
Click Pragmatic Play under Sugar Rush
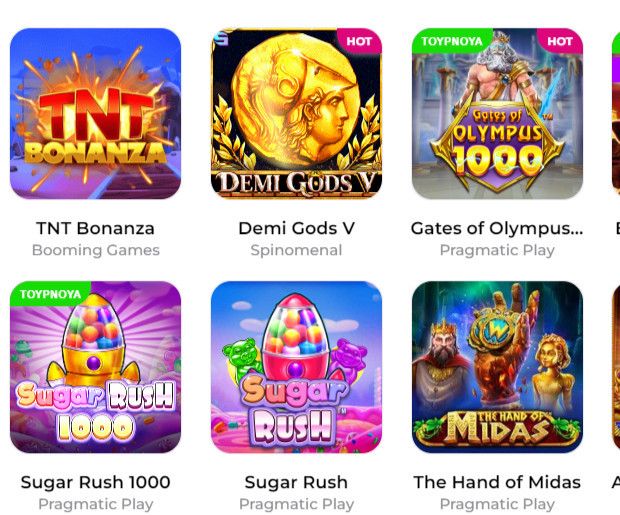click(296, 504)
